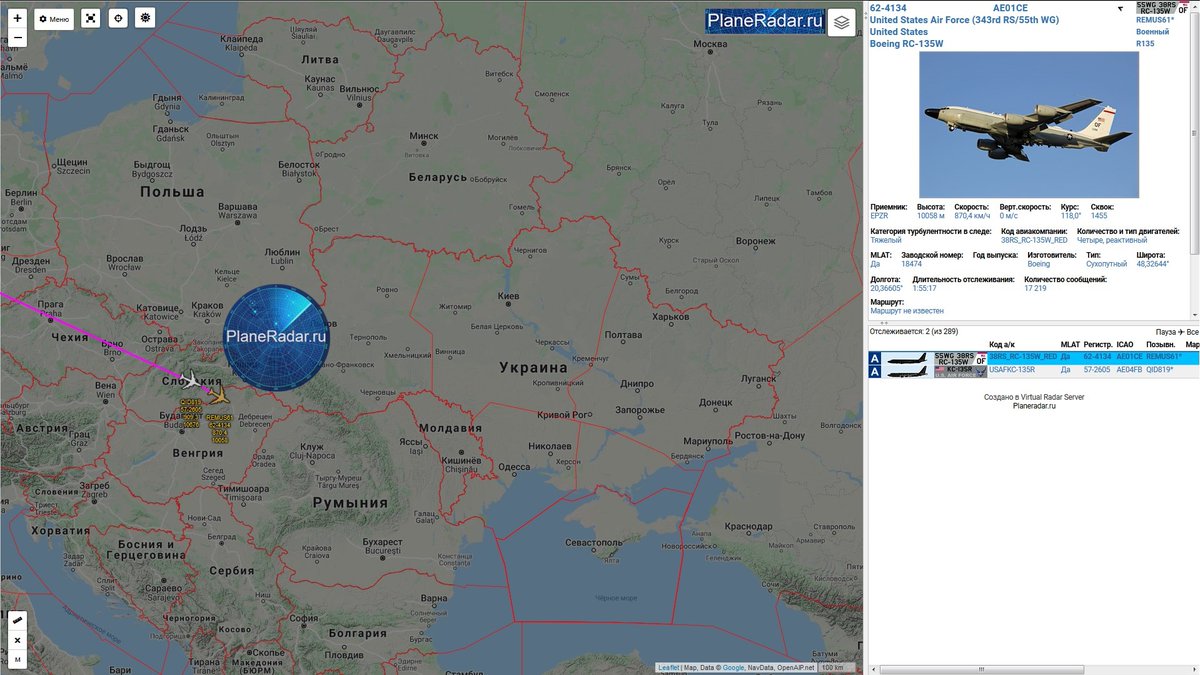The image size is (1200, 675).
Task: Click callsign REMUS61* in detail panel
Action: click(x=1156, y=20)
